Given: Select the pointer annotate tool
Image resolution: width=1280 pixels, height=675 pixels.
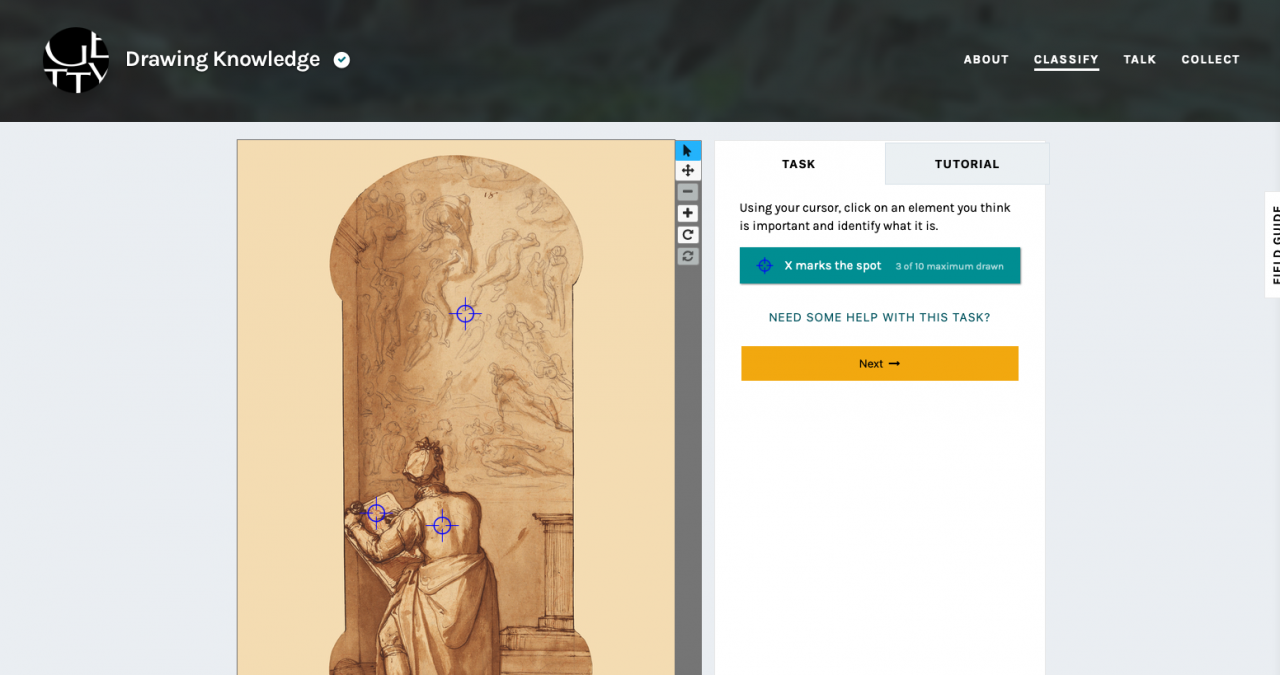Looking at the screenshot, I should 688,150.
